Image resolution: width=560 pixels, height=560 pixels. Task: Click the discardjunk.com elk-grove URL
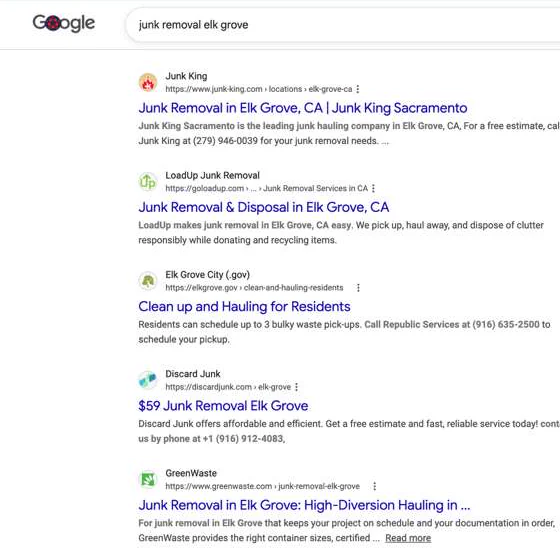pos(228,387)
